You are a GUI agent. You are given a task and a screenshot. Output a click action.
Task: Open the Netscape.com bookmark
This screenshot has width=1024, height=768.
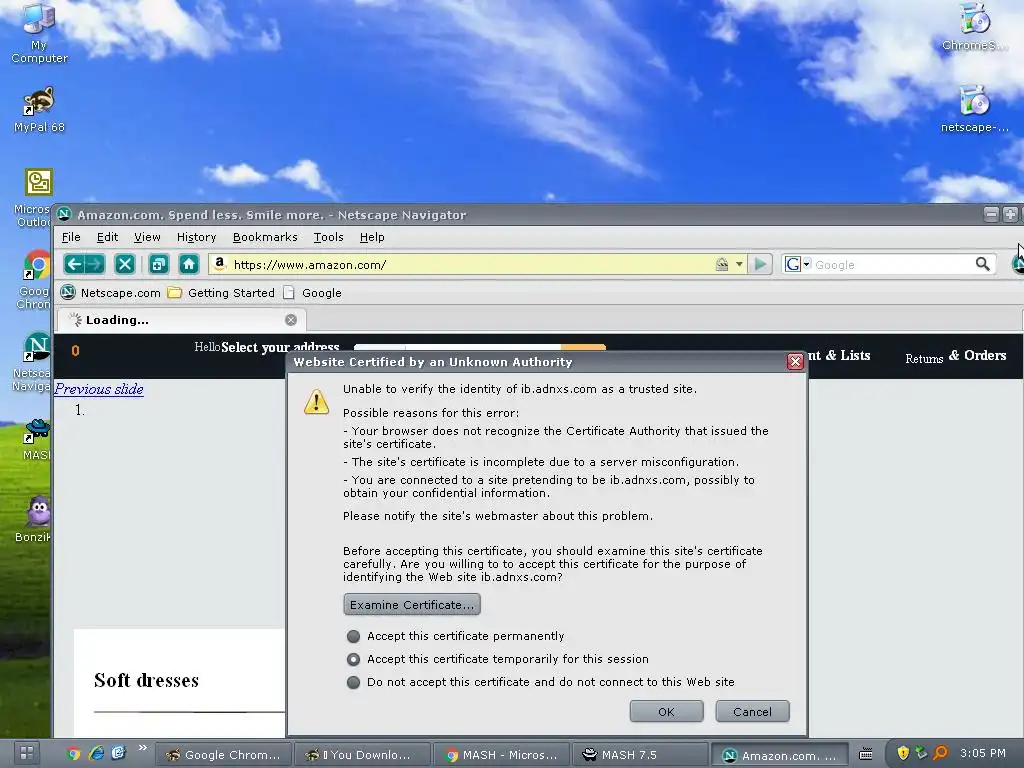pyautogui.click(x=110, y=293)
